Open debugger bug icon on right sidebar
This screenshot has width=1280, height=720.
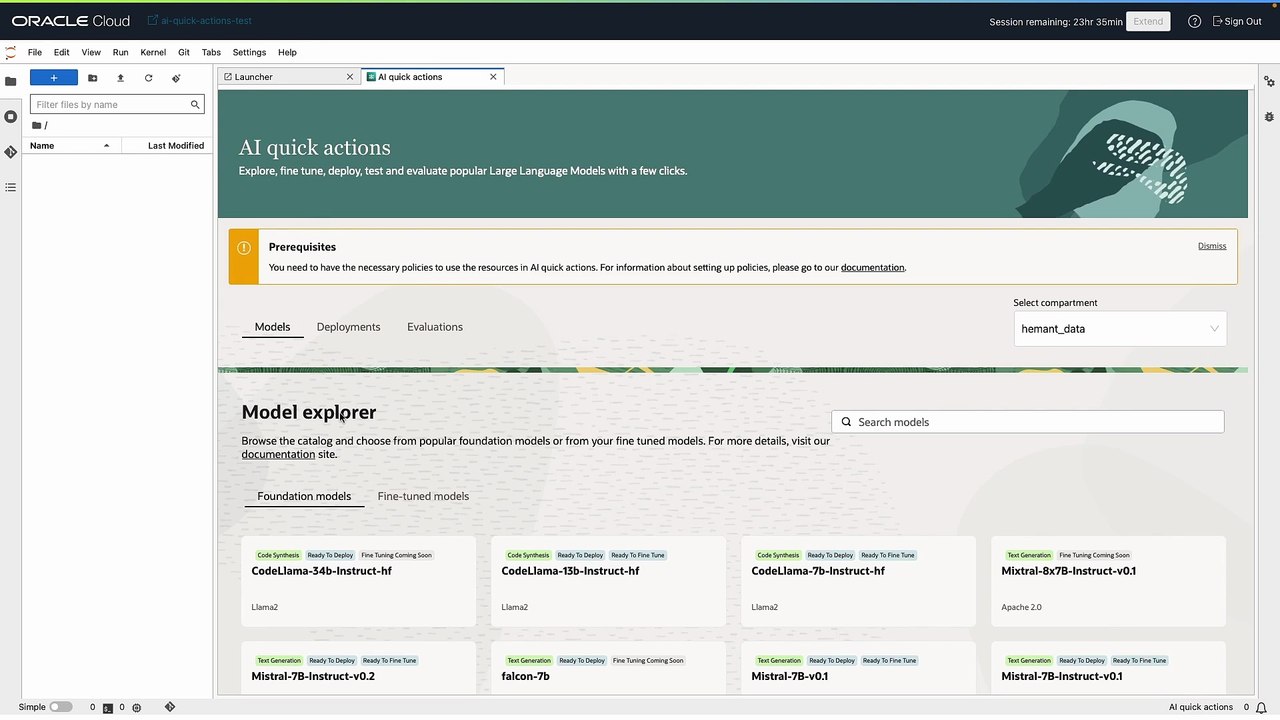pos(1269,116)
